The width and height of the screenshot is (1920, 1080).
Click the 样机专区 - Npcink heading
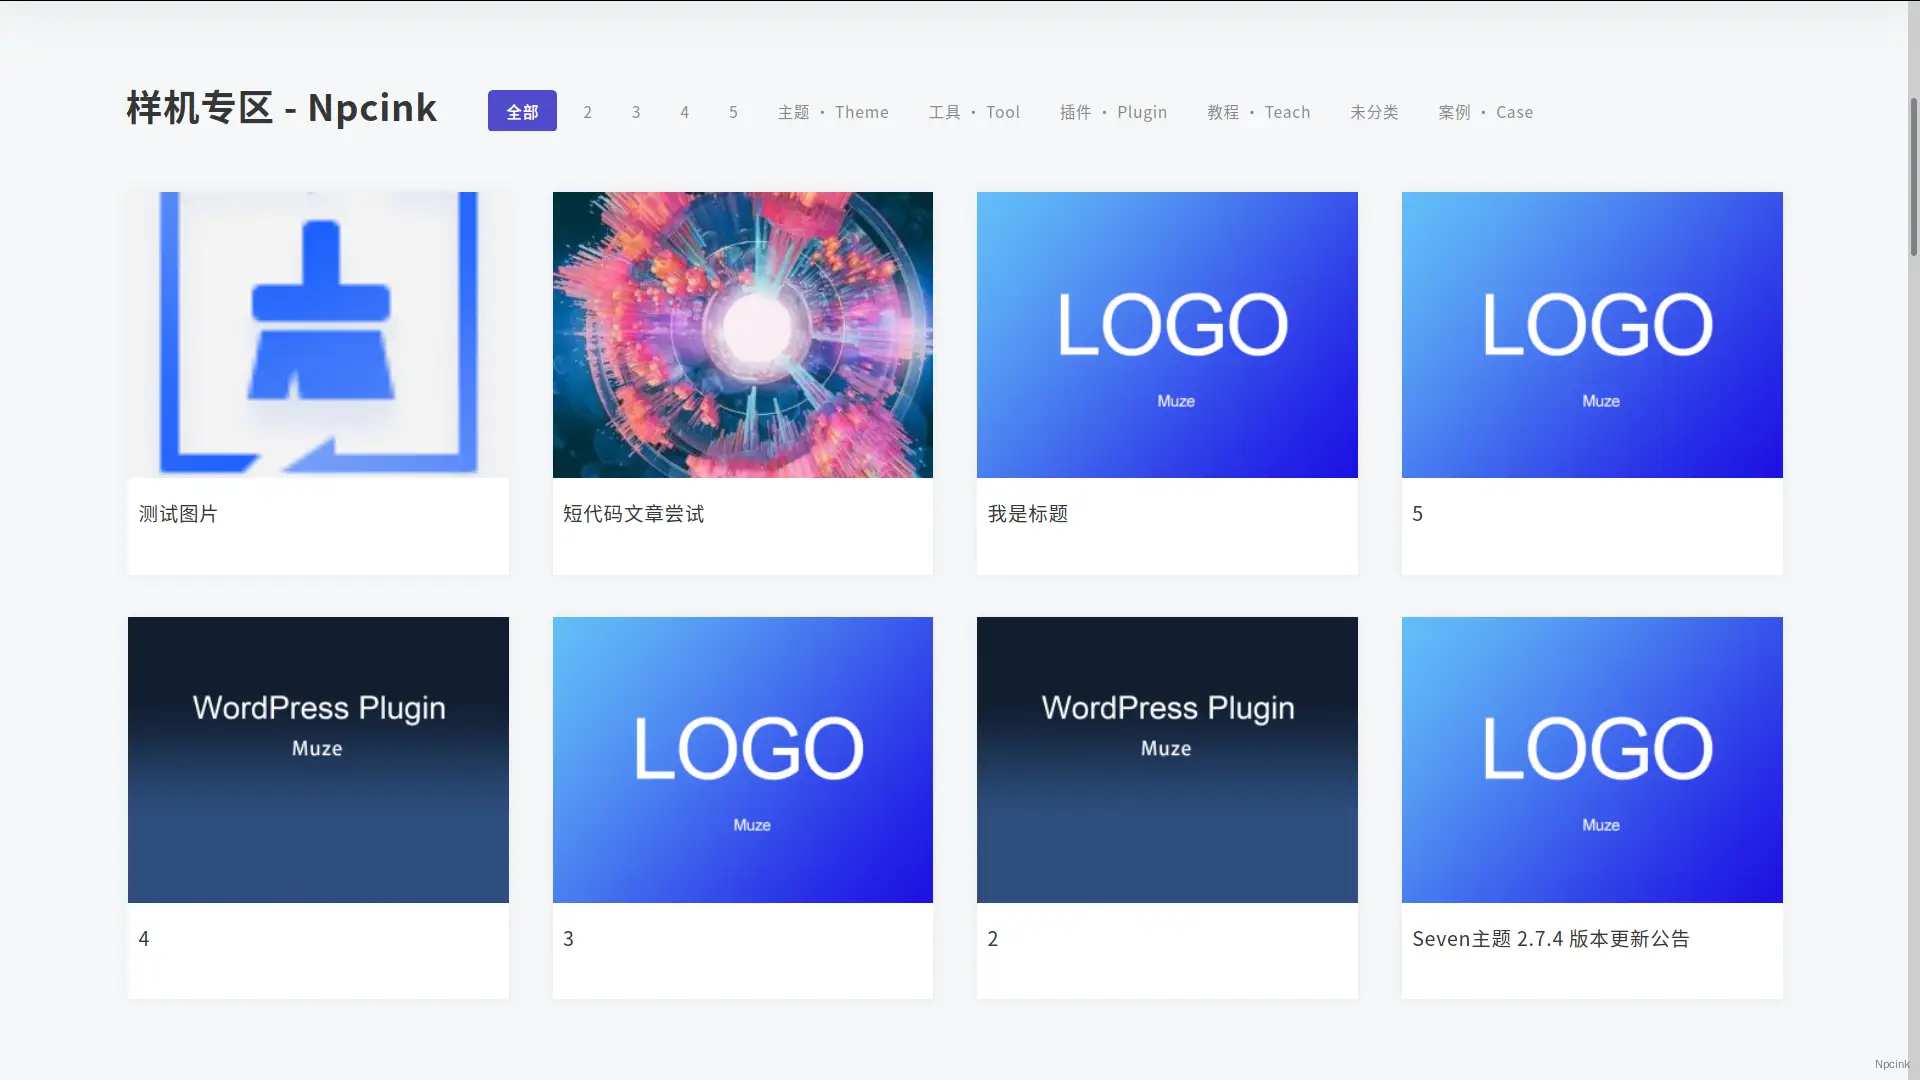tap(282, 108)
